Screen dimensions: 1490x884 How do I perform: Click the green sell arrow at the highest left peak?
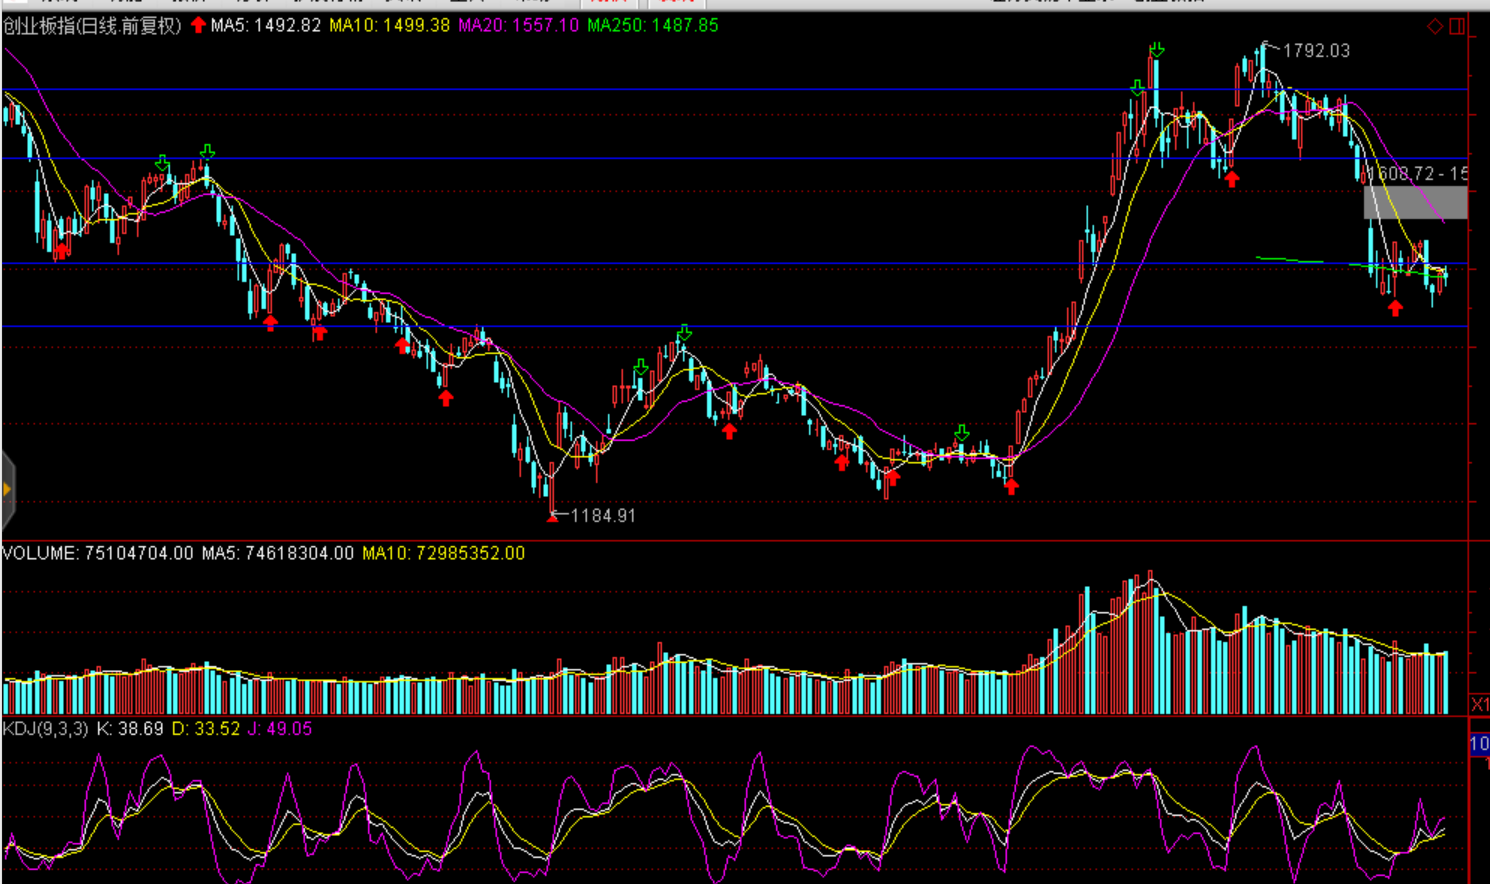click(x=207, y=152)
